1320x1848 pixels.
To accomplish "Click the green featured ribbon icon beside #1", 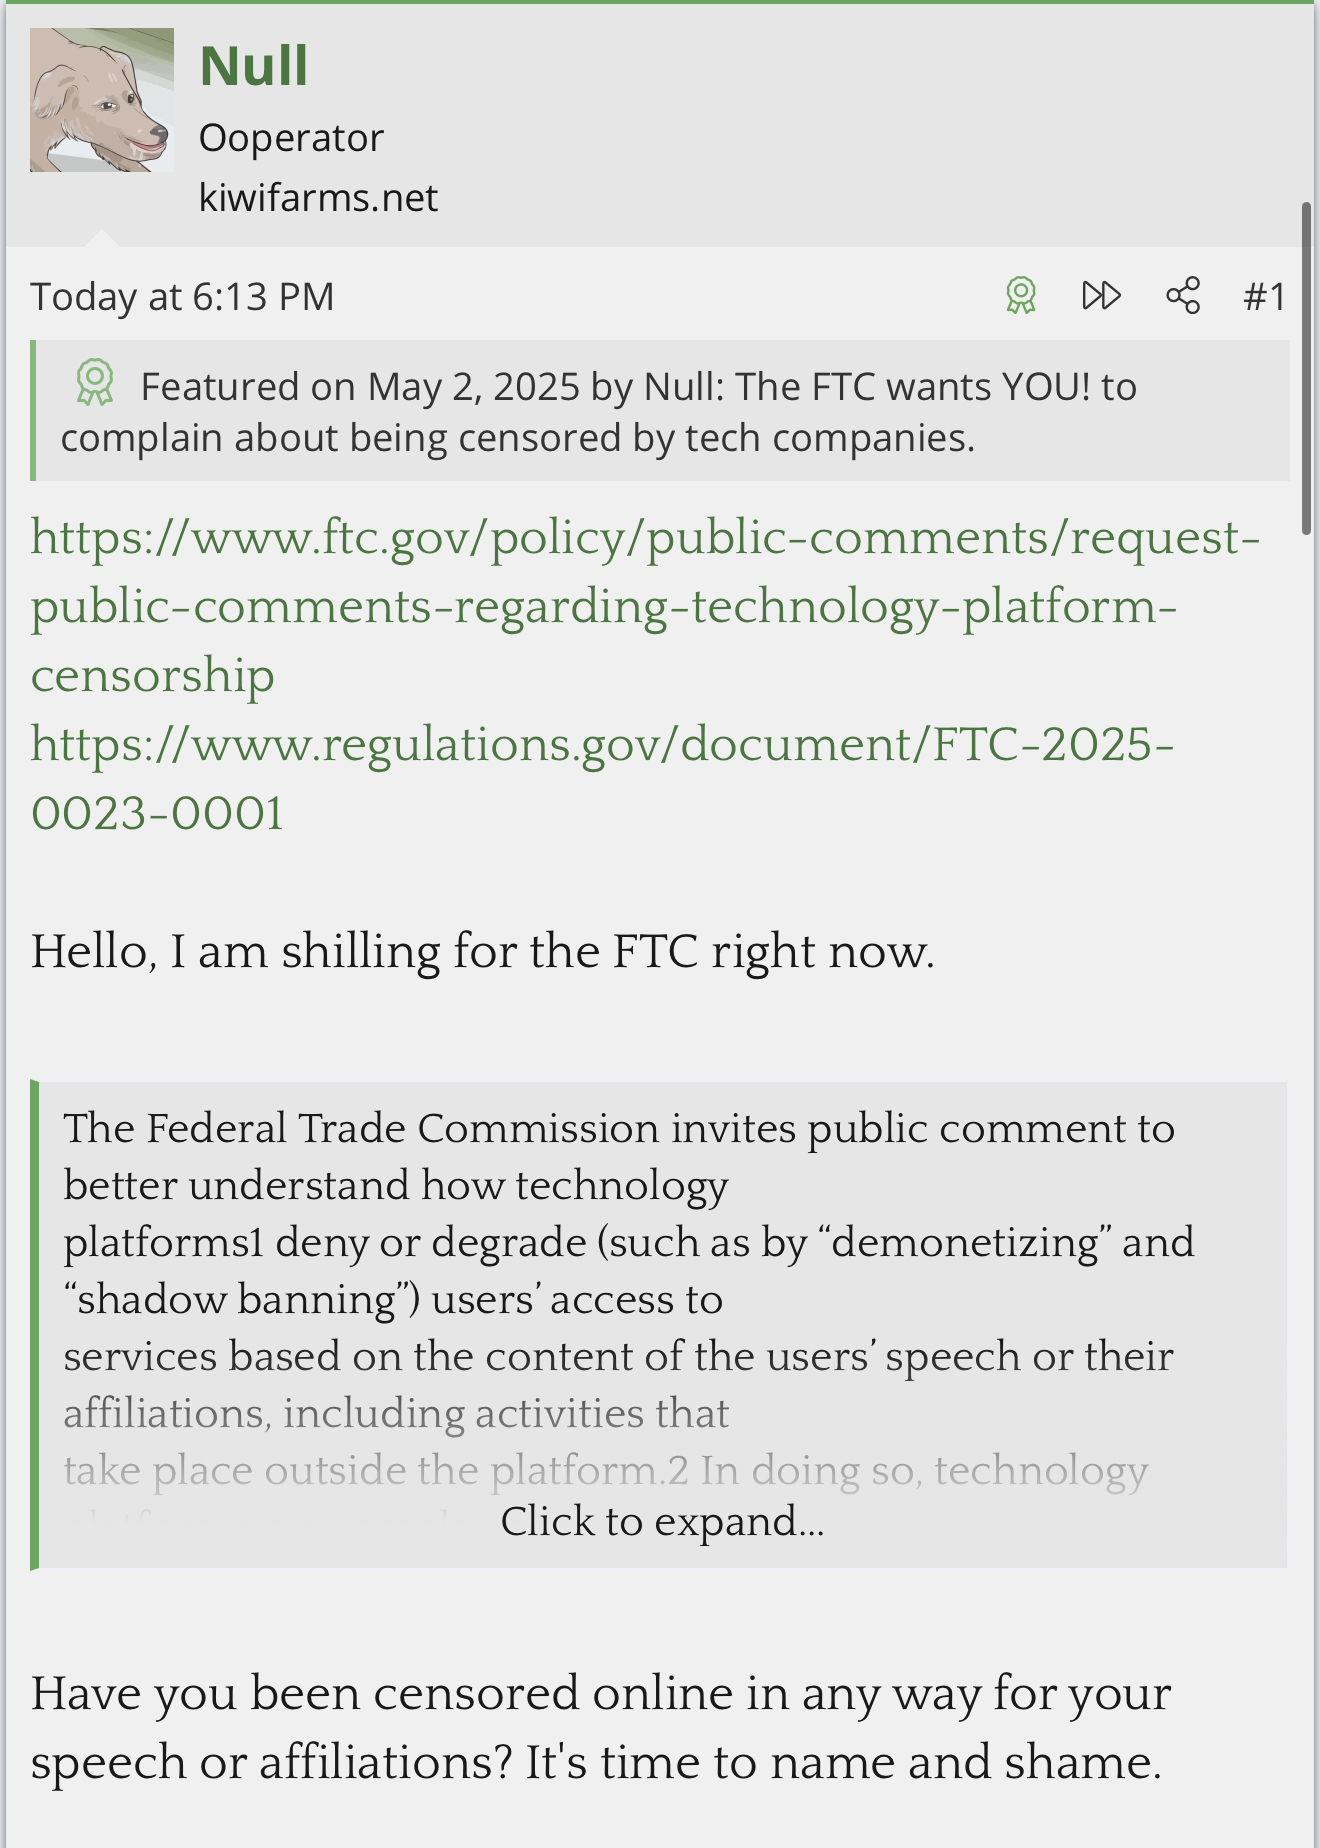I will (1020, 296).
